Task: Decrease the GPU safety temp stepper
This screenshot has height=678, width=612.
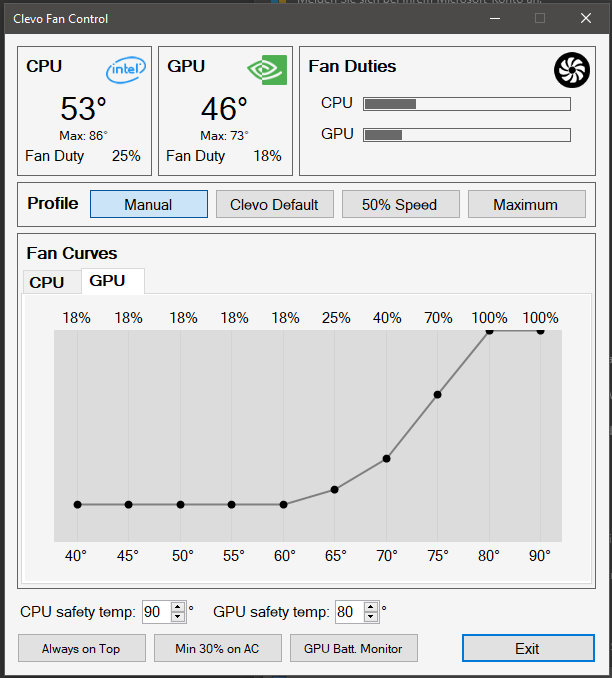Action: [x=372, y=616]
